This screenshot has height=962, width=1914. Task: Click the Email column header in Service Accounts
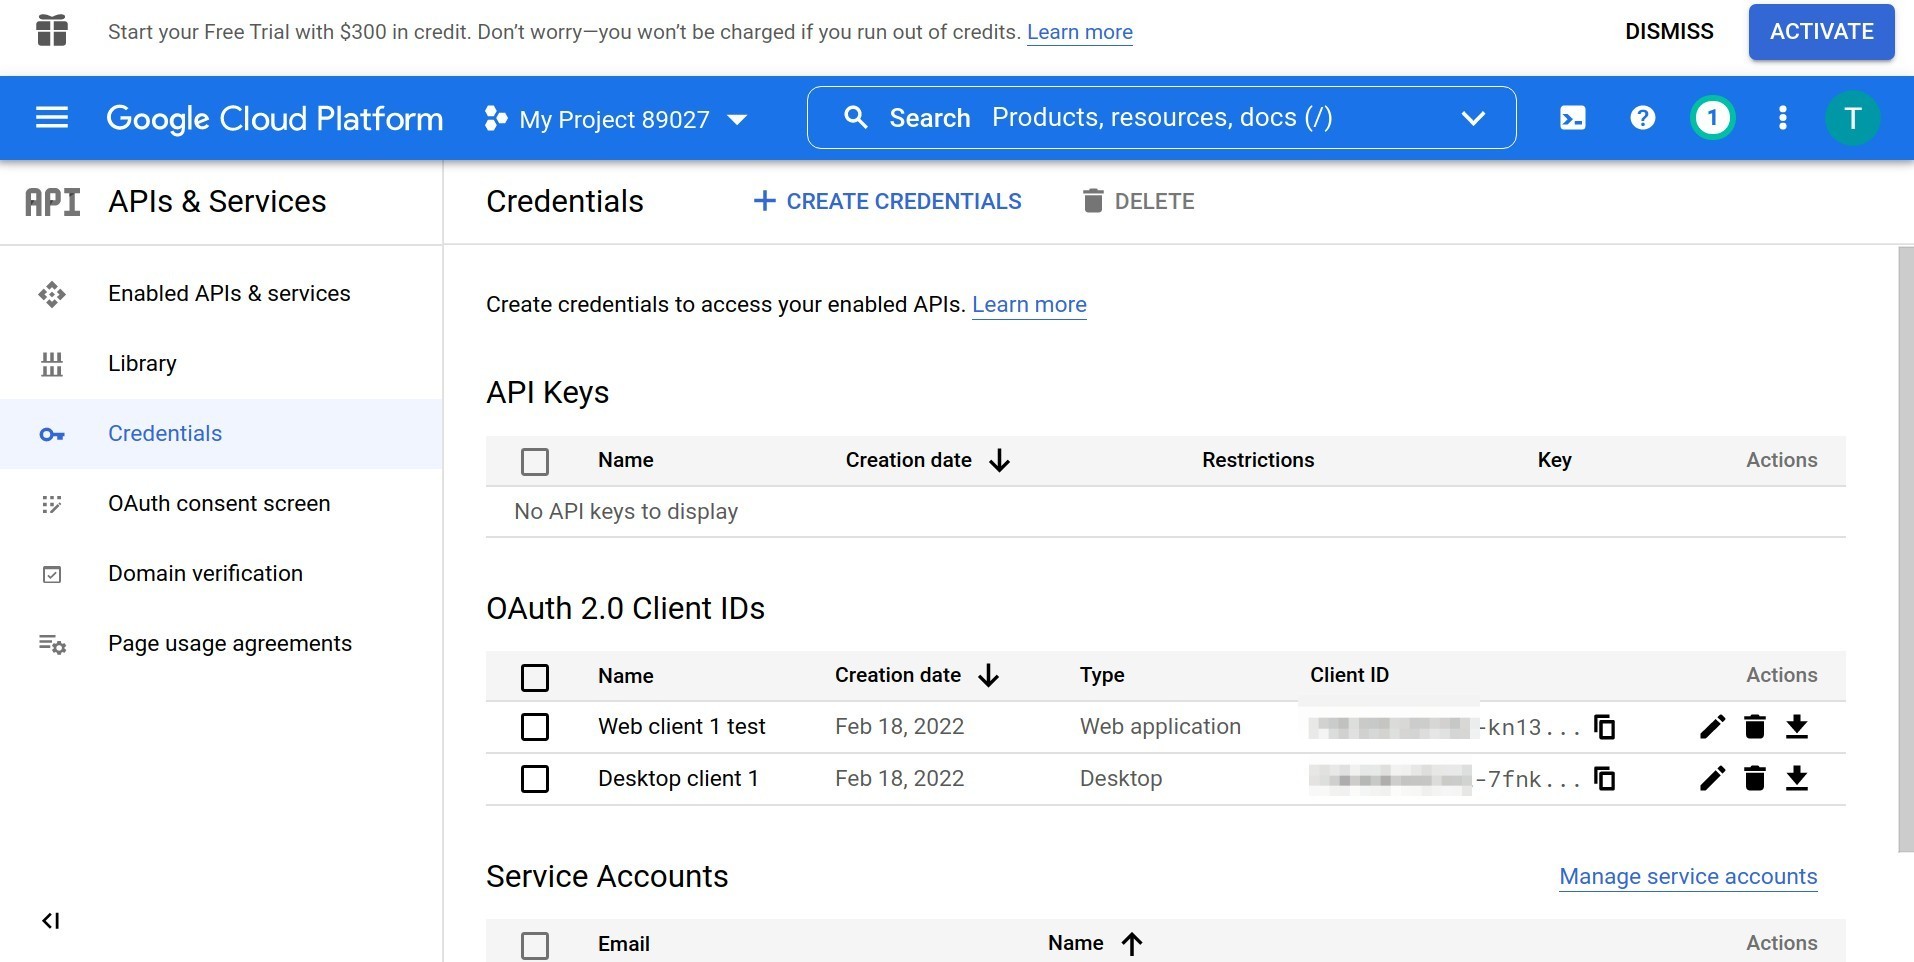pyautogui.click(x=624, y=944)
